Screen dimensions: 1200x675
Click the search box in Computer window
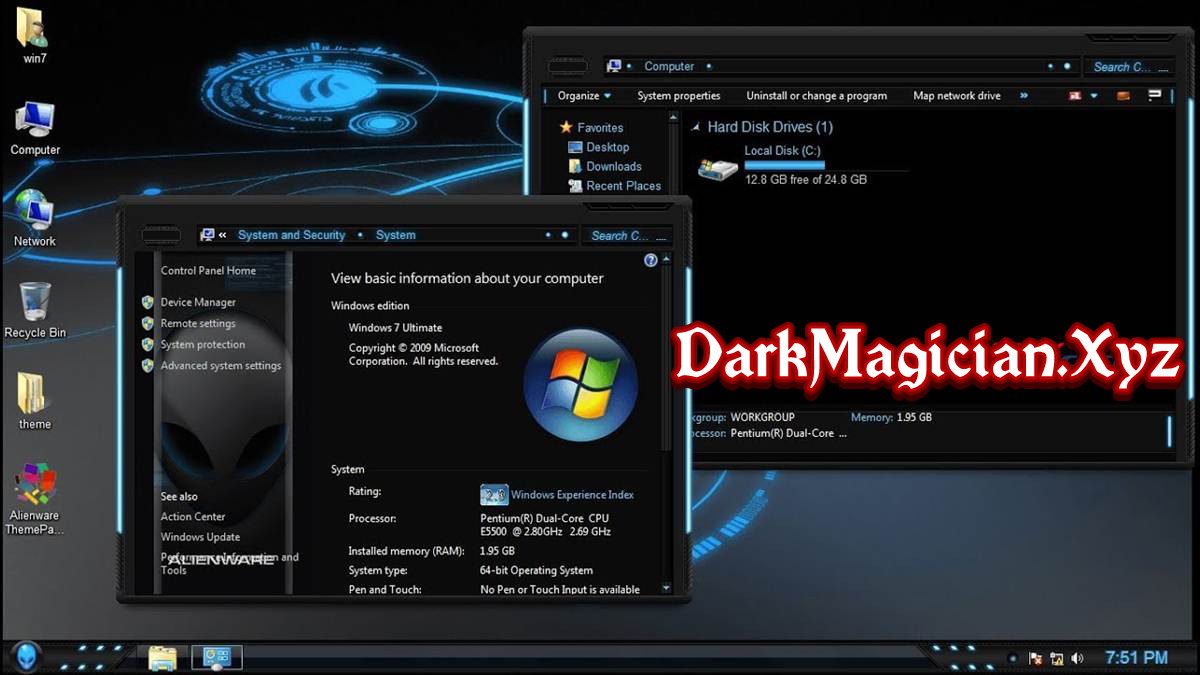pyautogui.click(x=1128, y=67)
